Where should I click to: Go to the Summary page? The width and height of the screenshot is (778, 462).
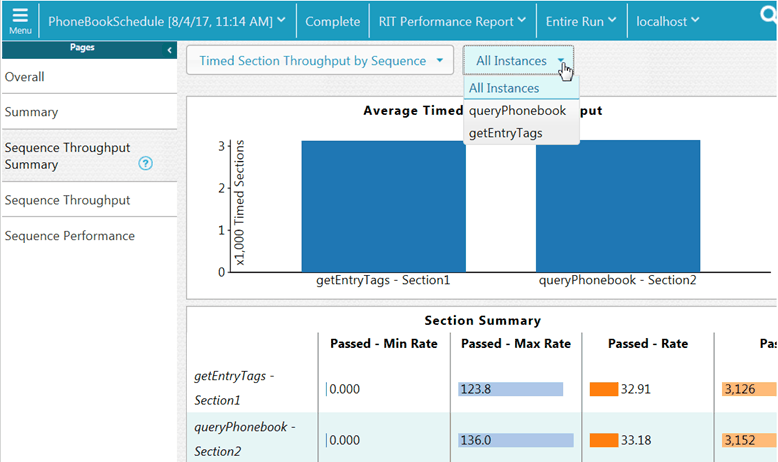pyautogui.click(x=31, y=112)
